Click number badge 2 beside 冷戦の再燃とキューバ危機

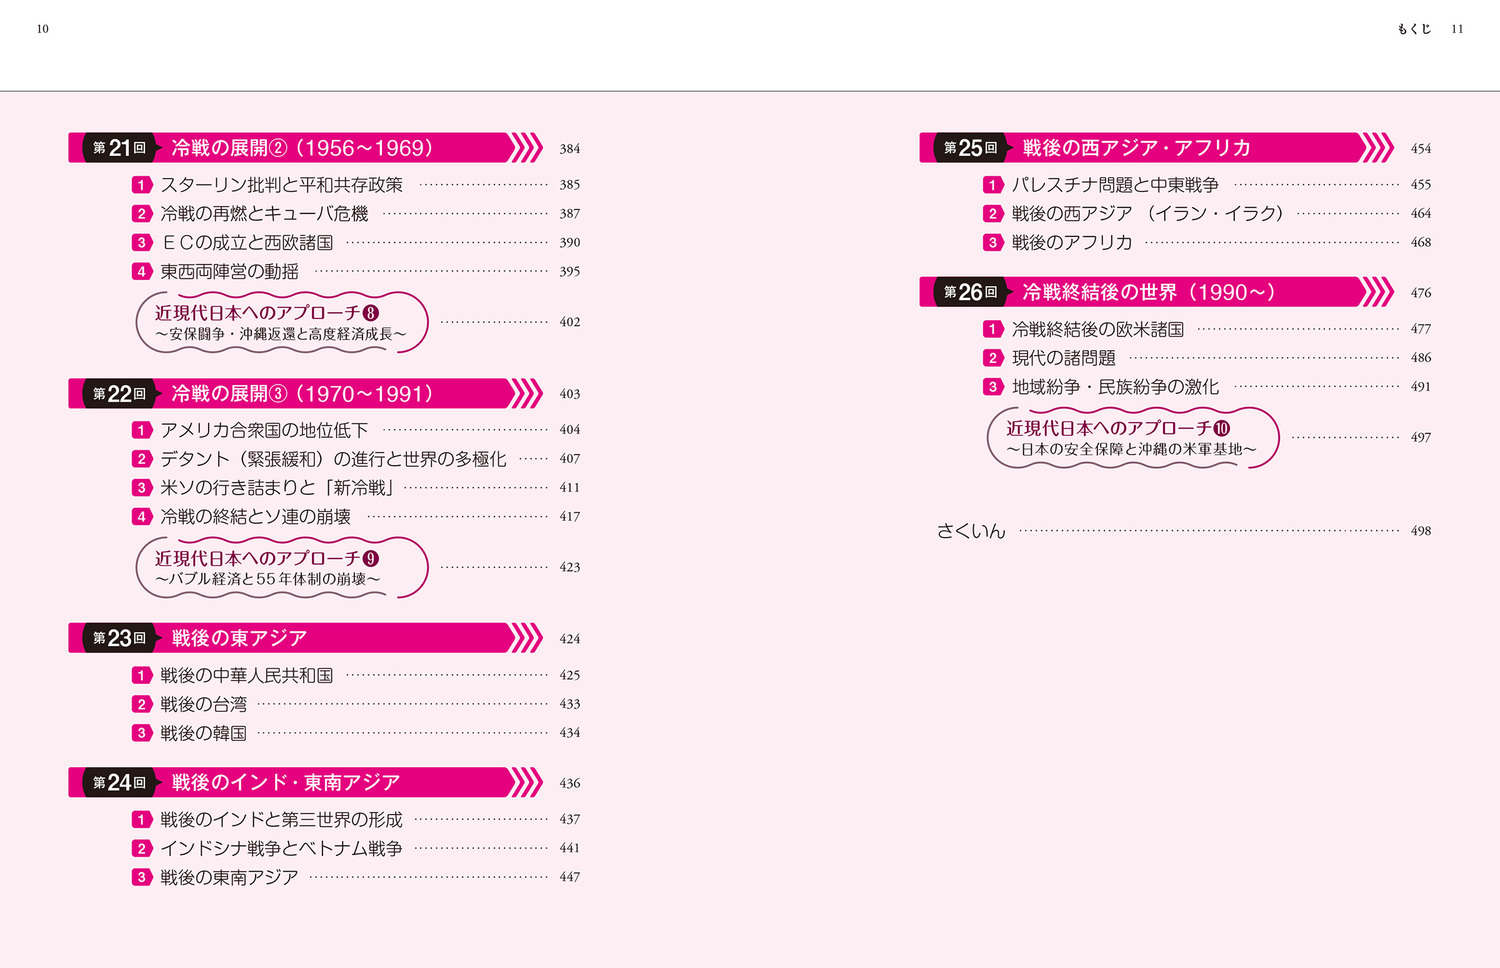pos(142,214)
